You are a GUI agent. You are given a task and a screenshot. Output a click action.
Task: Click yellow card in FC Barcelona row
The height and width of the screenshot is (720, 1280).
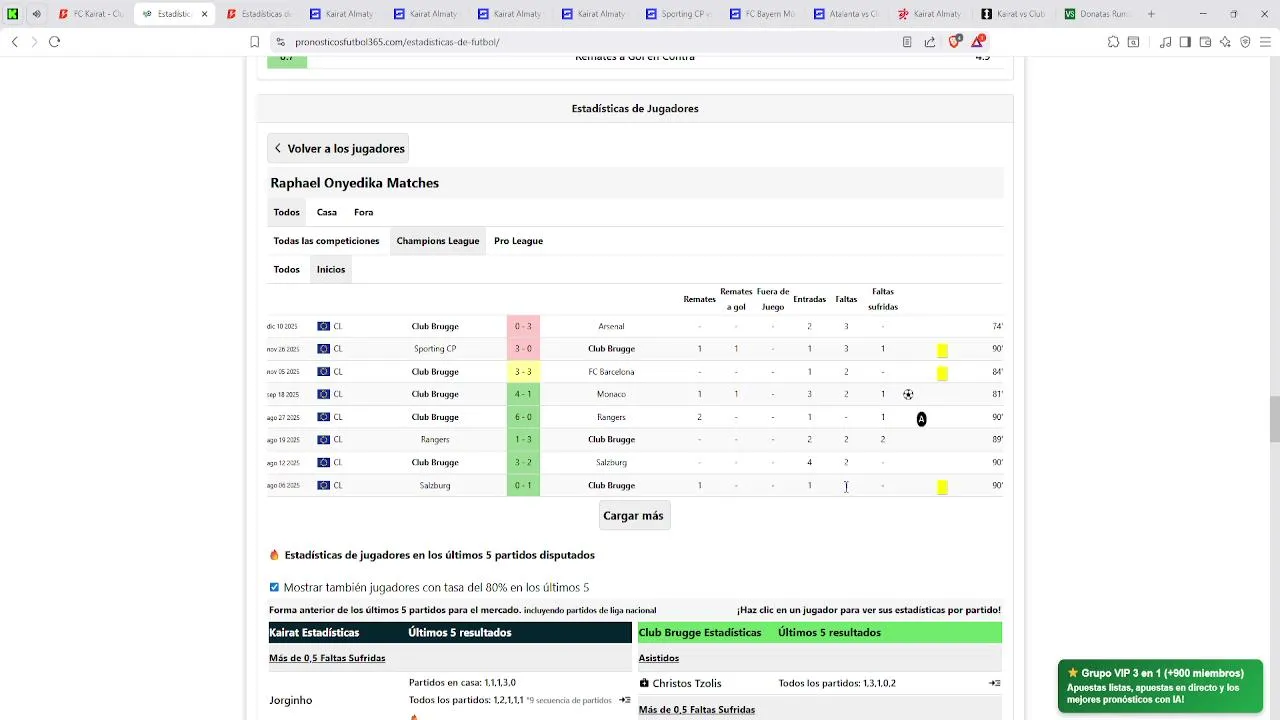tap(942, 373)
